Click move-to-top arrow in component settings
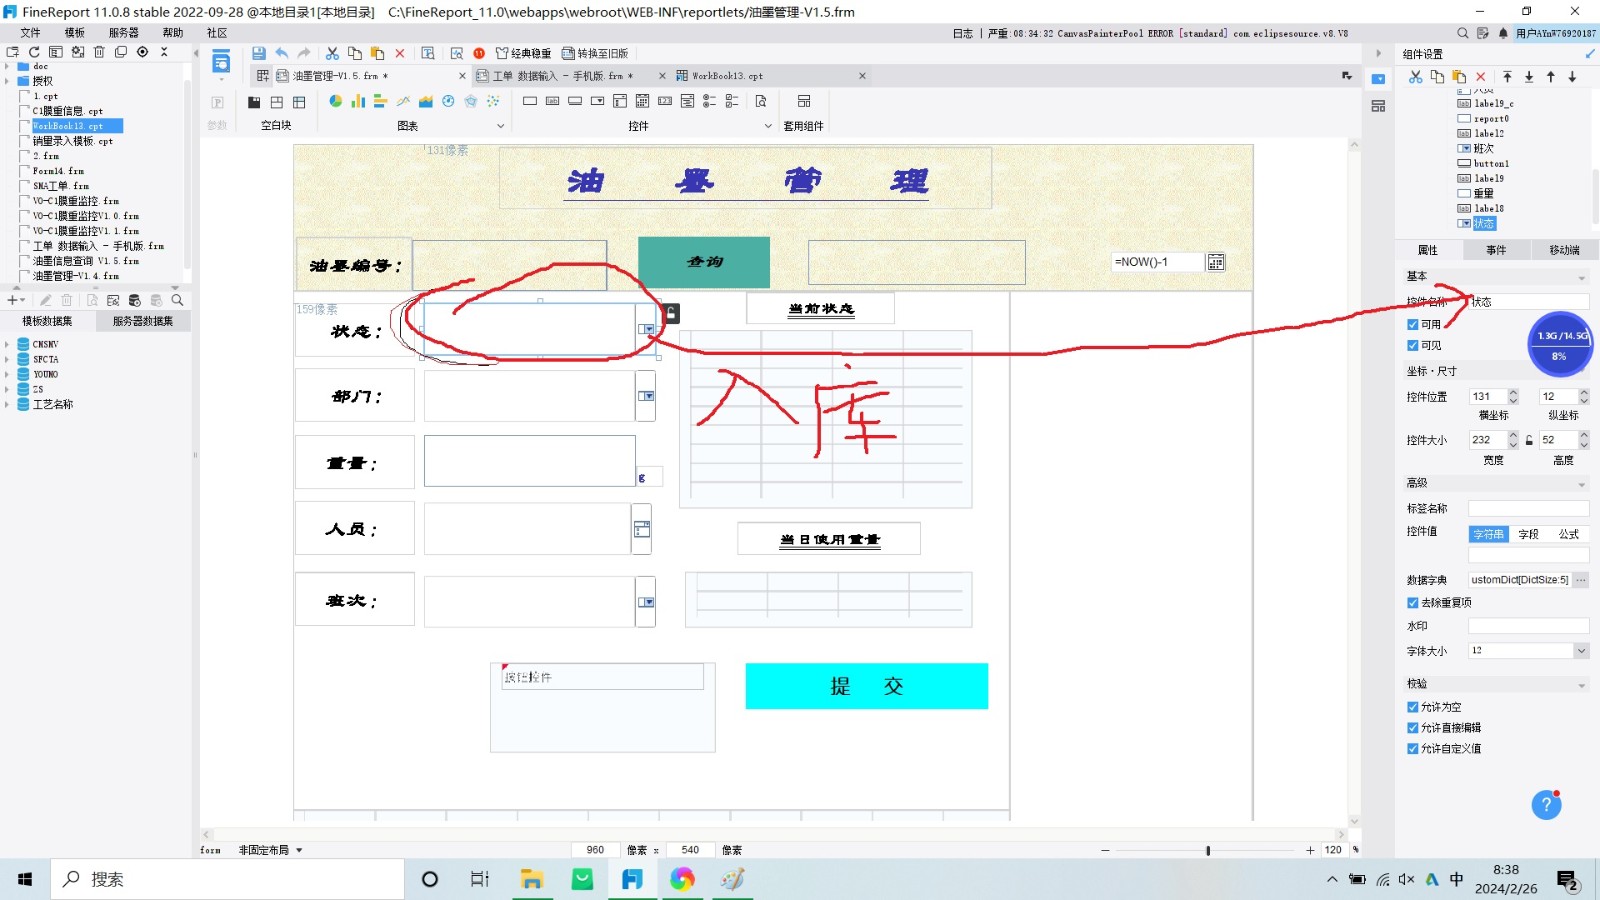The height and width of the screenshot is (900, 1600). (1507, 77)
